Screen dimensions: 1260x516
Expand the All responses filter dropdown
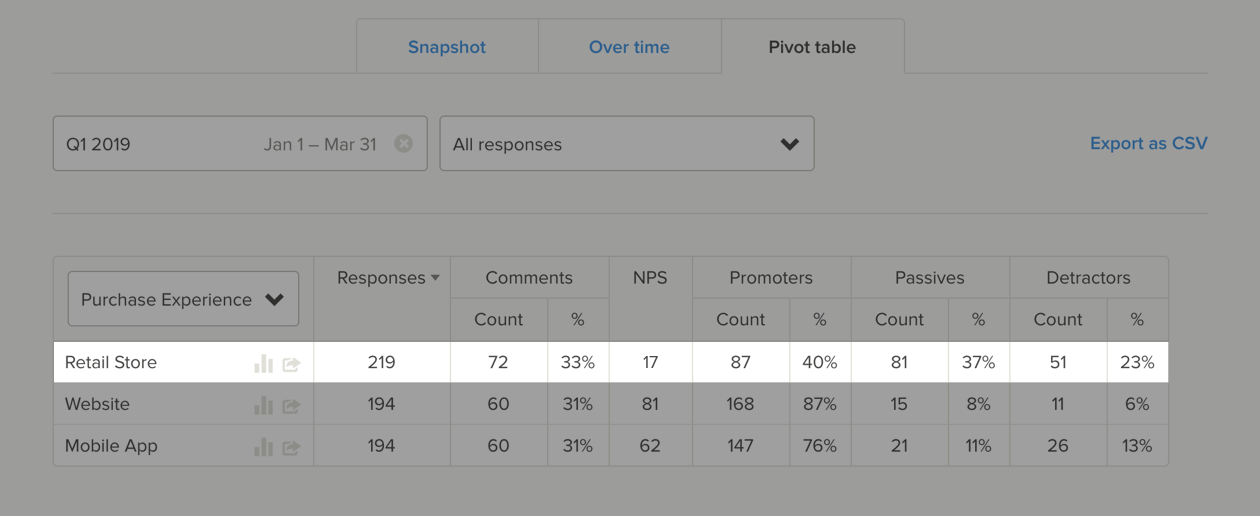pyautogui.click(x=627, y=143)
